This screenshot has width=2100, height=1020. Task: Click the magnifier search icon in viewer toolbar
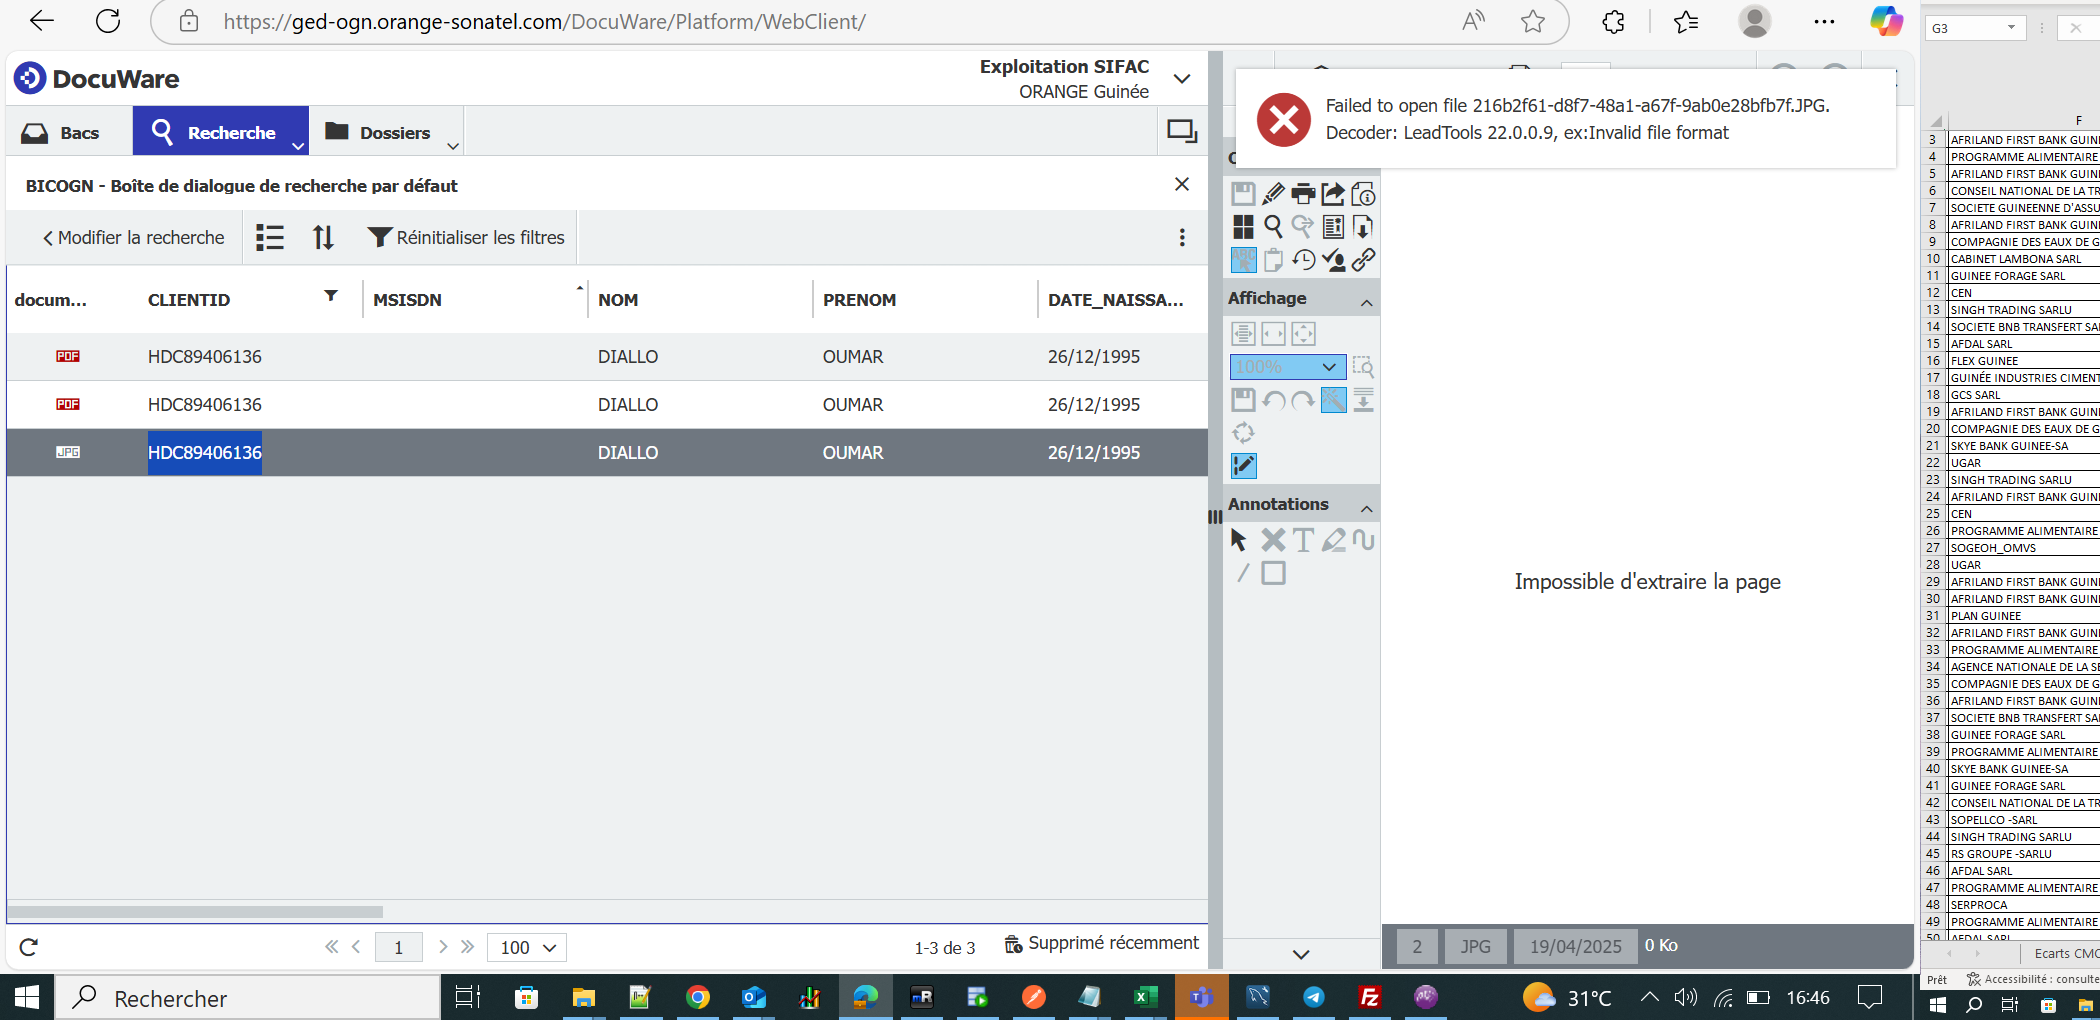point(1273,227)
